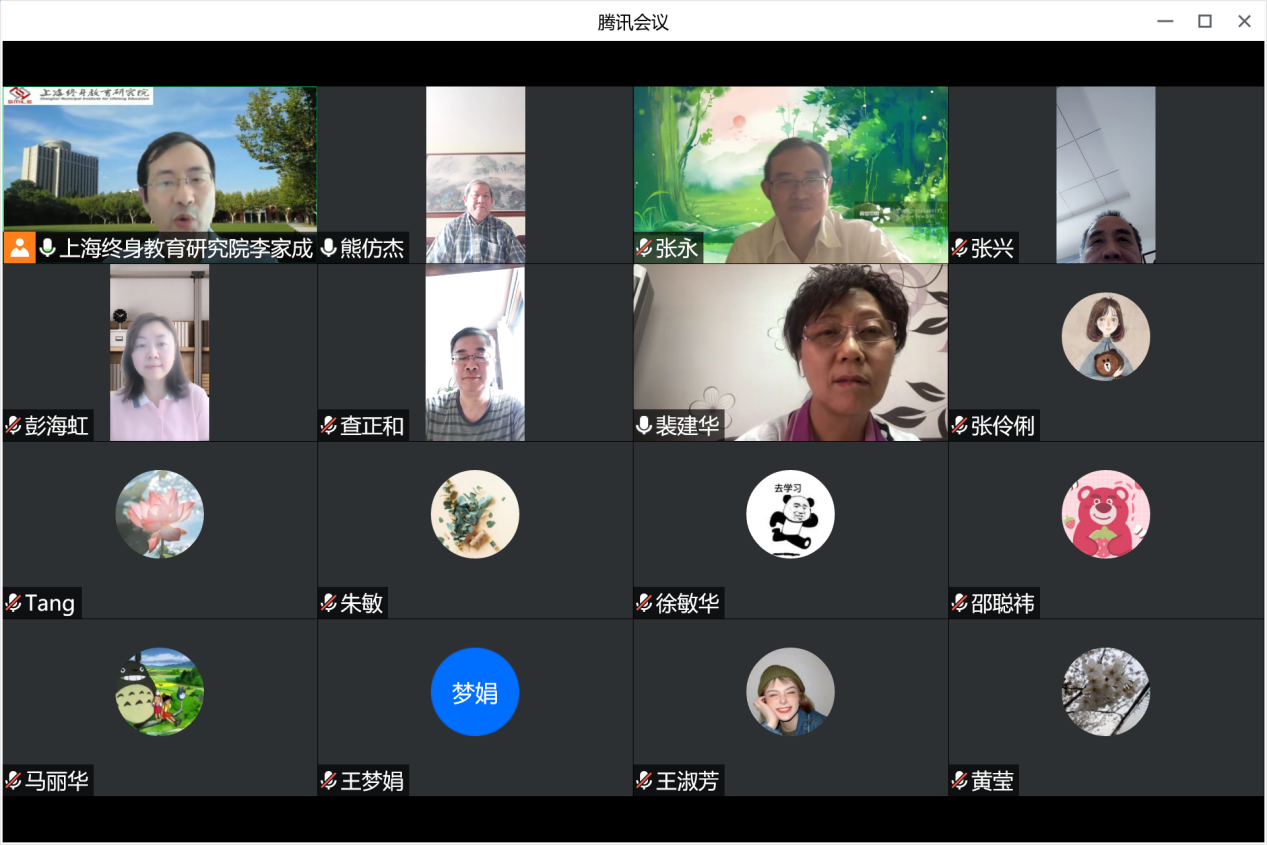Screen dimensions: 1267x845
Task: Click the Totoro avatar of 马丽华
Action: point(160,691)
